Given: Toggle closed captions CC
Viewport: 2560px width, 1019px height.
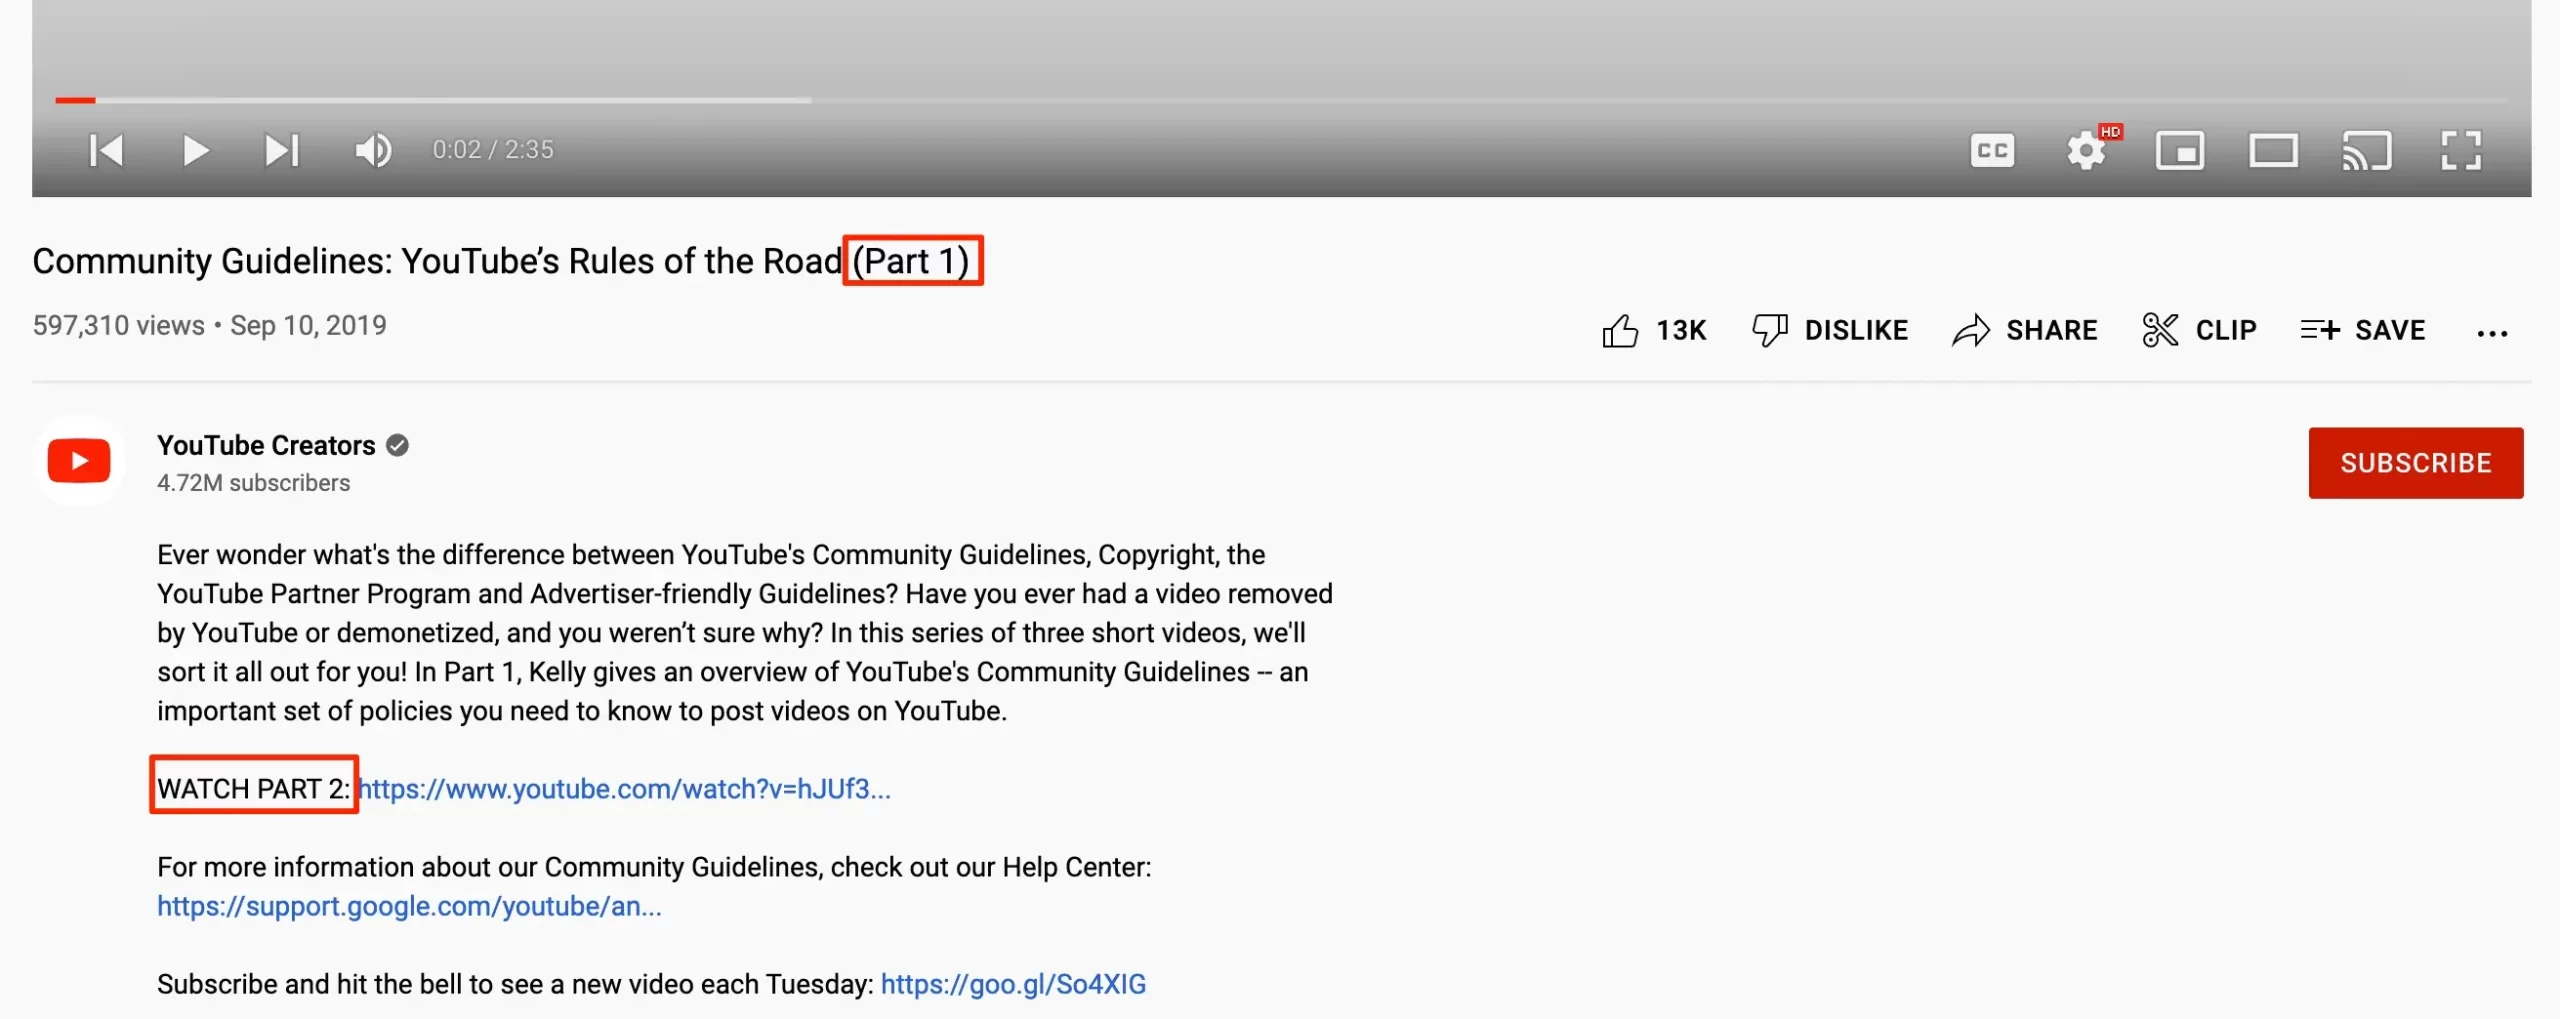Looking at the screenshot, I should [1992, 151].
